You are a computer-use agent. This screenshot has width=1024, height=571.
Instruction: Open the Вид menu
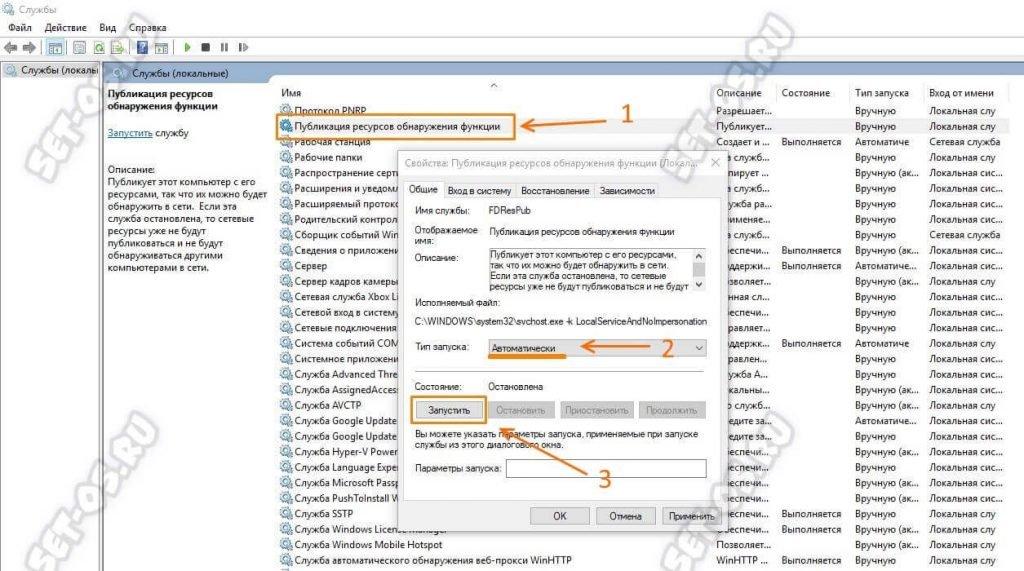pyautogui.click(x=107, y=27)
